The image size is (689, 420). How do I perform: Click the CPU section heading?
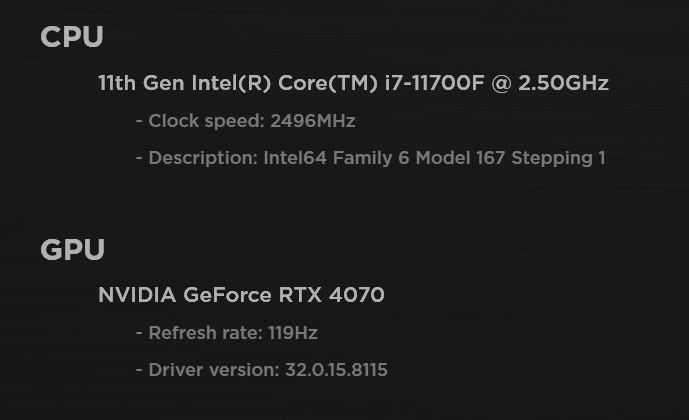71,38
